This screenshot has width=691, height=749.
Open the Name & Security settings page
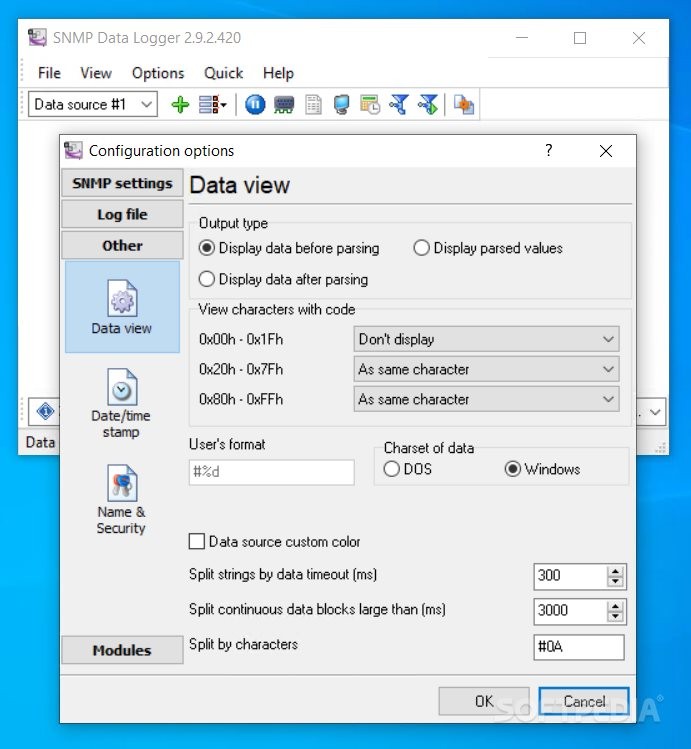121,499
